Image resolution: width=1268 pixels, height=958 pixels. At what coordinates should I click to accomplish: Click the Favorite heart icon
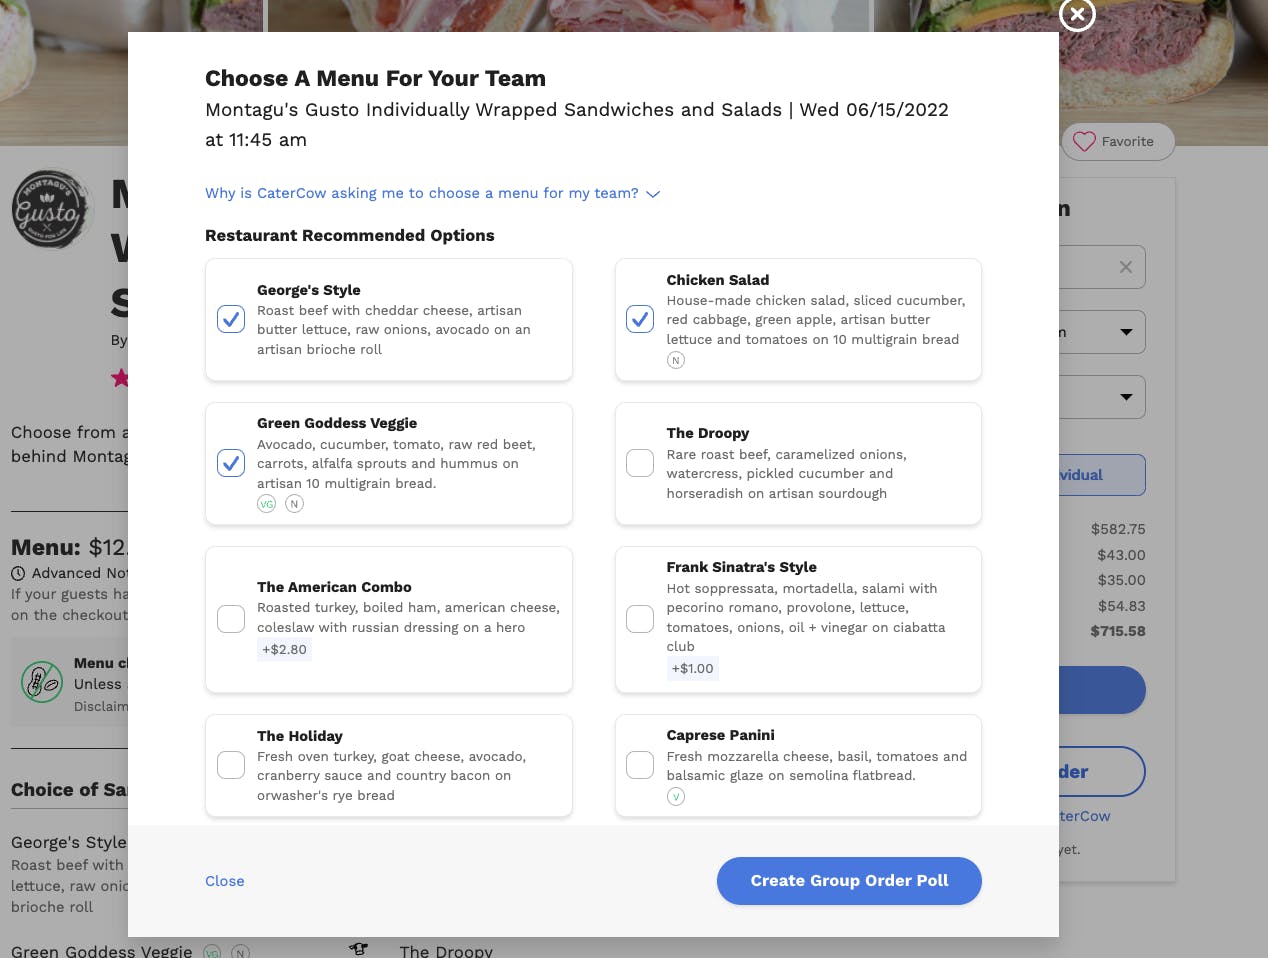1084,142
